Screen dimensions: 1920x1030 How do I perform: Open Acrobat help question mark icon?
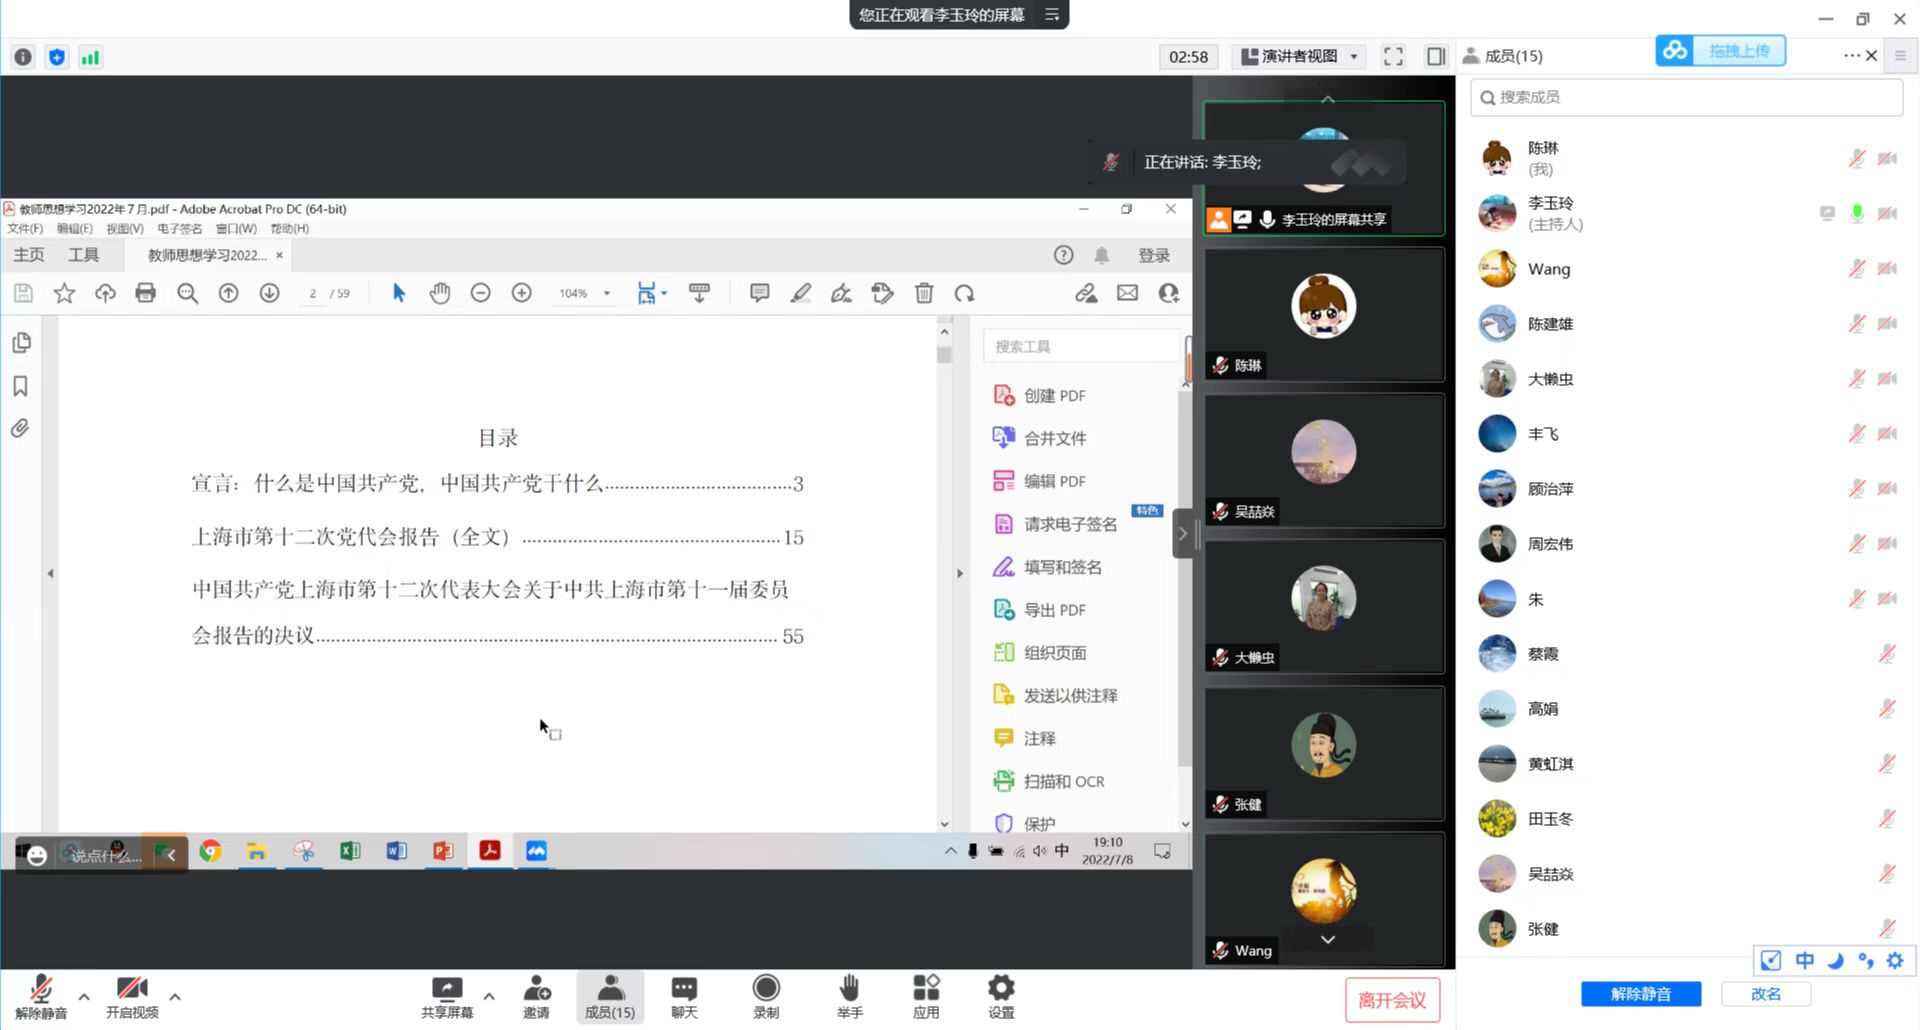pyautogui.click(x=1064, y=255)
